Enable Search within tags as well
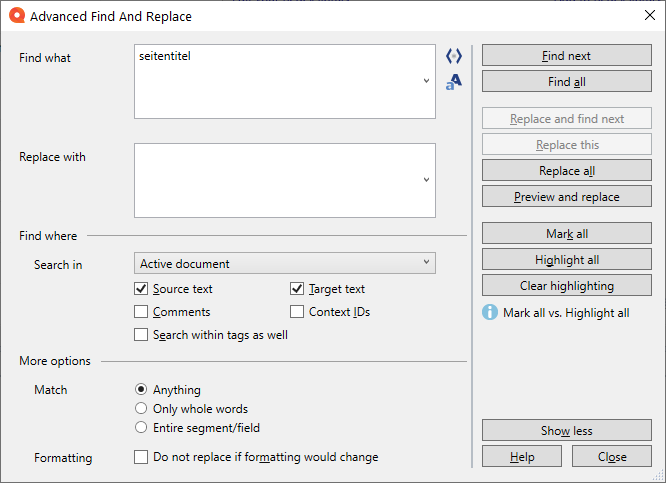666x483 pixels. point(141,335)
